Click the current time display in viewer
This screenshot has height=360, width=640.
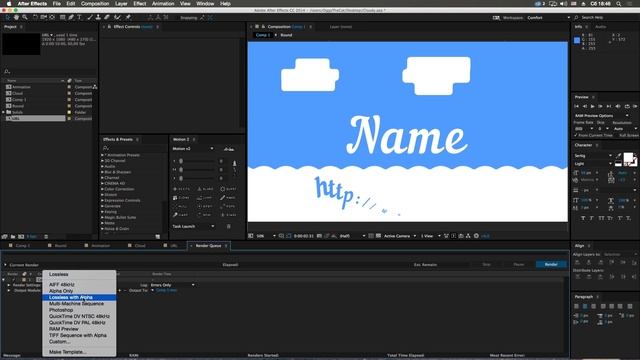[x=304, y=236]
